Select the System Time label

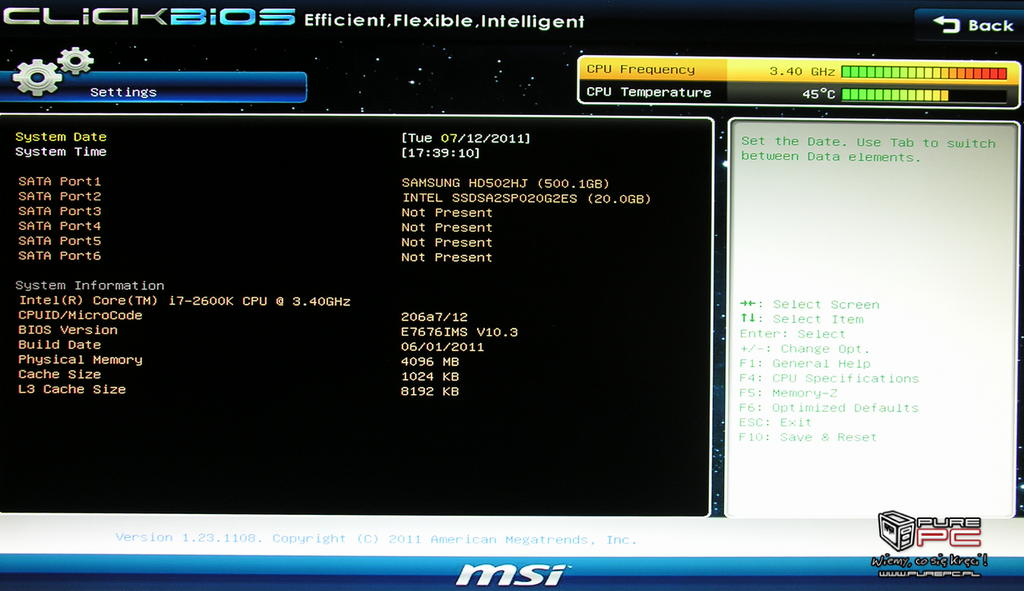click(x=61, y=152)
